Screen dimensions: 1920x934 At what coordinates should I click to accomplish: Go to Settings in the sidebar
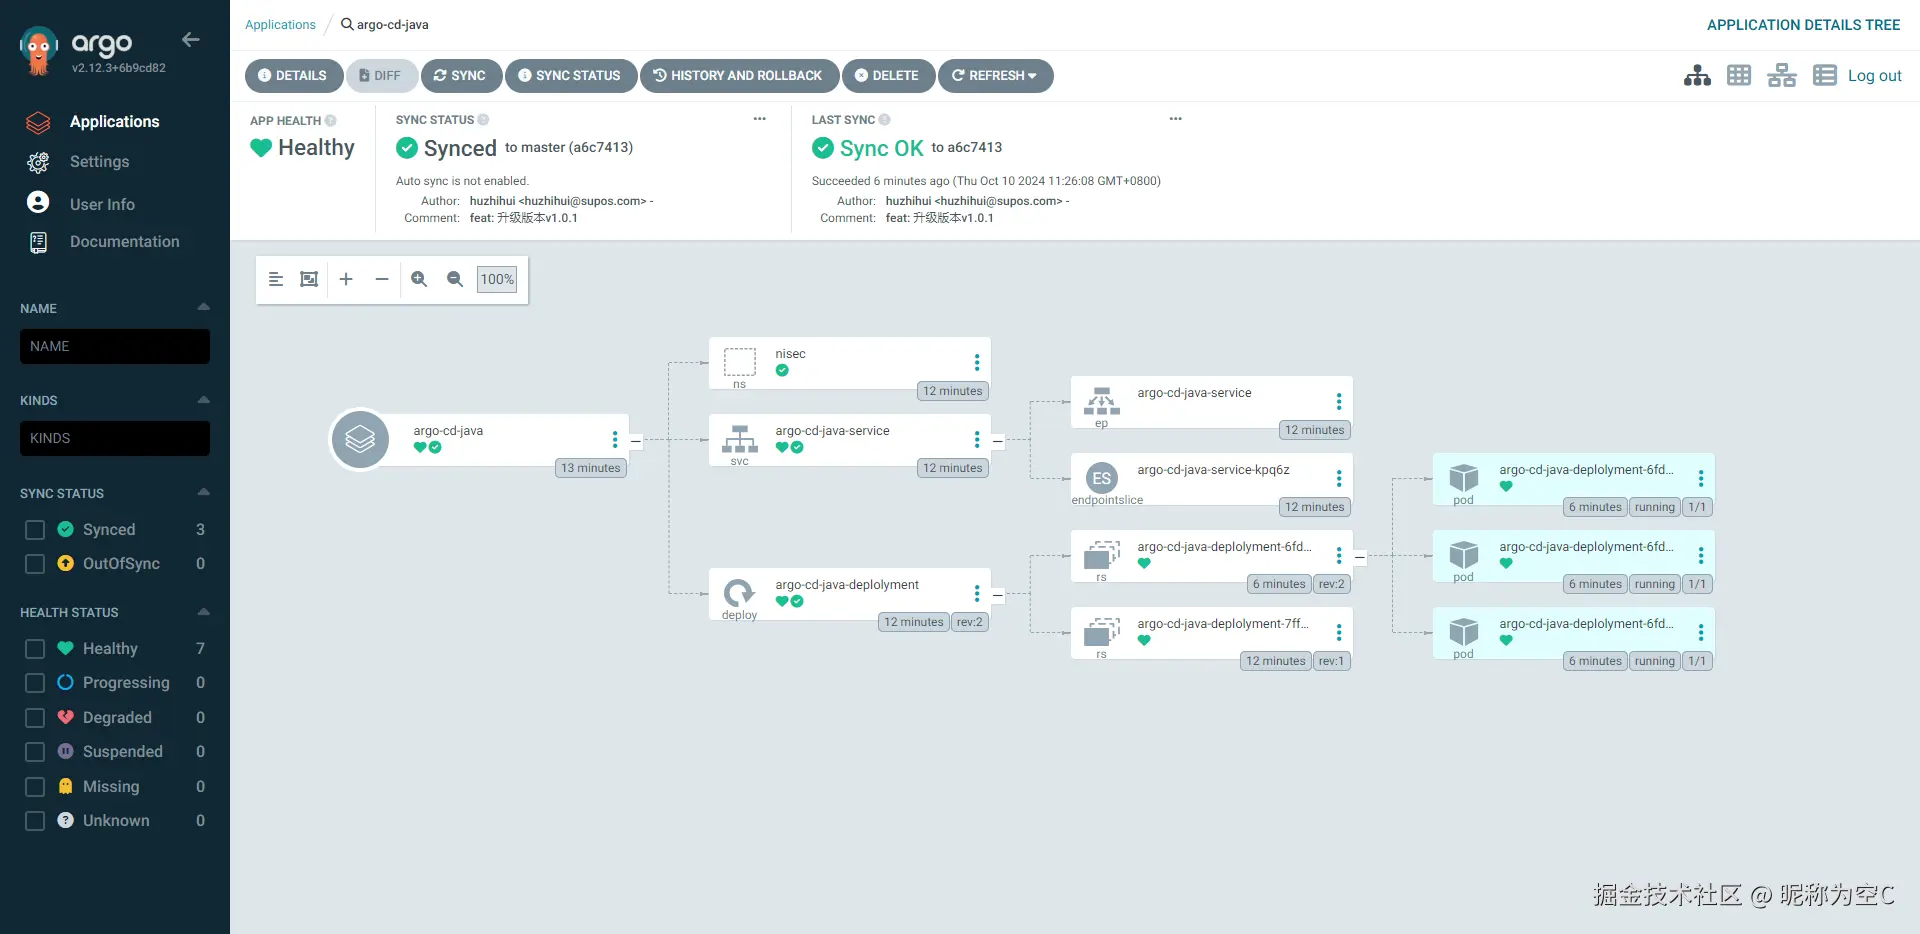(100, 162)
